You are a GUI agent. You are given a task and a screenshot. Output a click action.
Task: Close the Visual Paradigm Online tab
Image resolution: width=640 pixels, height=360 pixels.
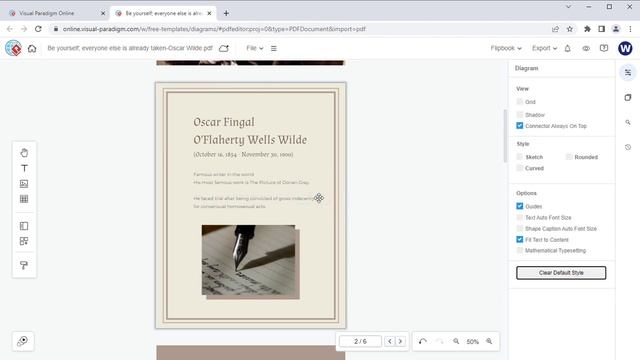(103, 13)
